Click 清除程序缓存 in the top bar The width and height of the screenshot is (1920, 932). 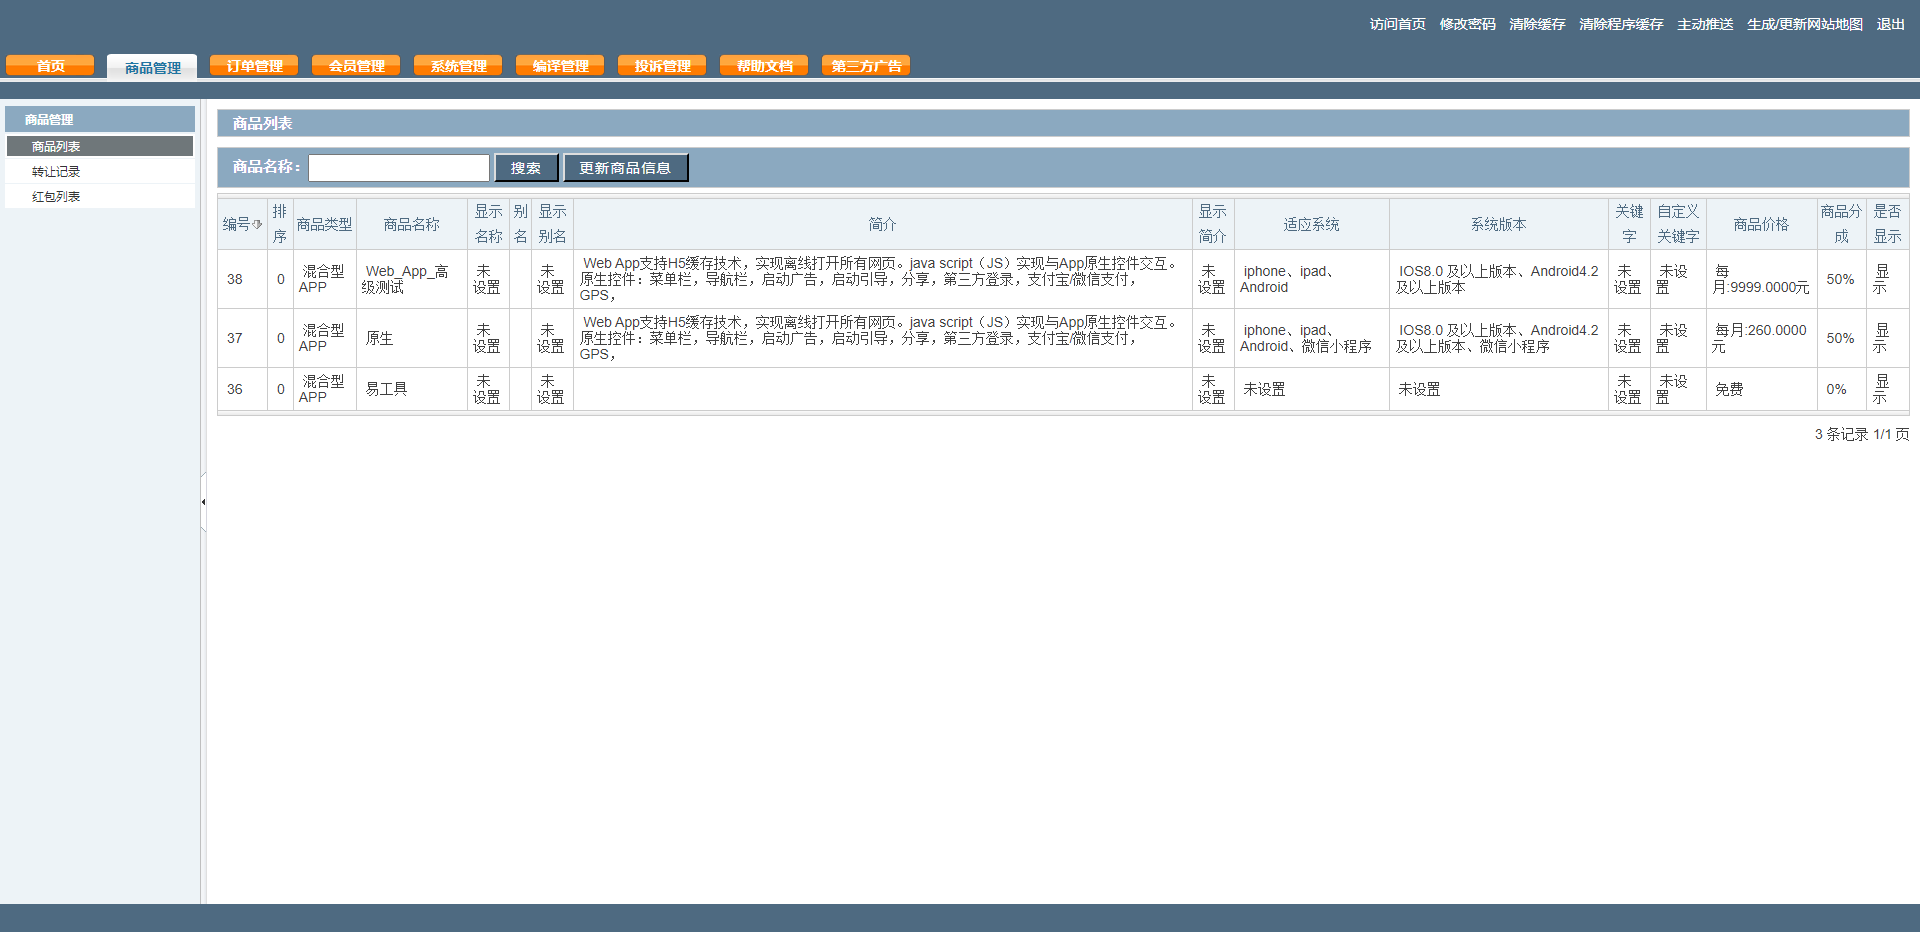(x=1621, y=24)
